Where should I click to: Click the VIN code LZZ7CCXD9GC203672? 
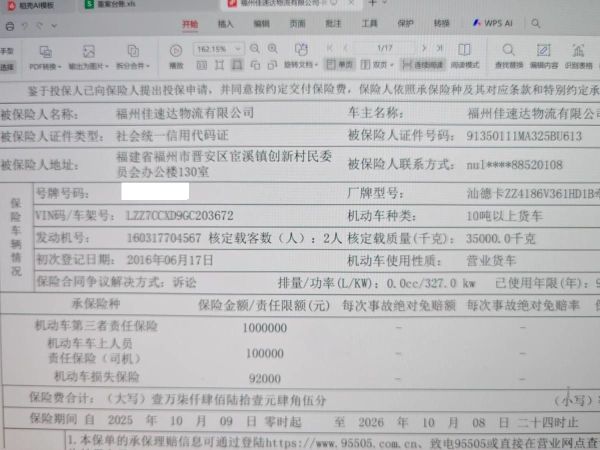180,215
